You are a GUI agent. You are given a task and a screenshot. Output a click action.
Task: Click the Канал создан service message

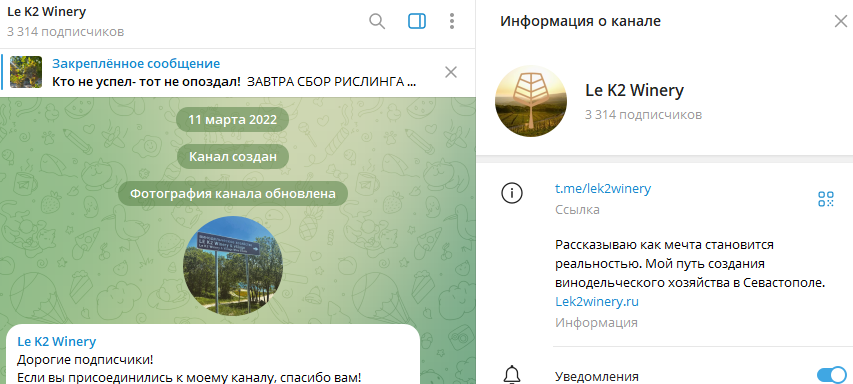233,157
